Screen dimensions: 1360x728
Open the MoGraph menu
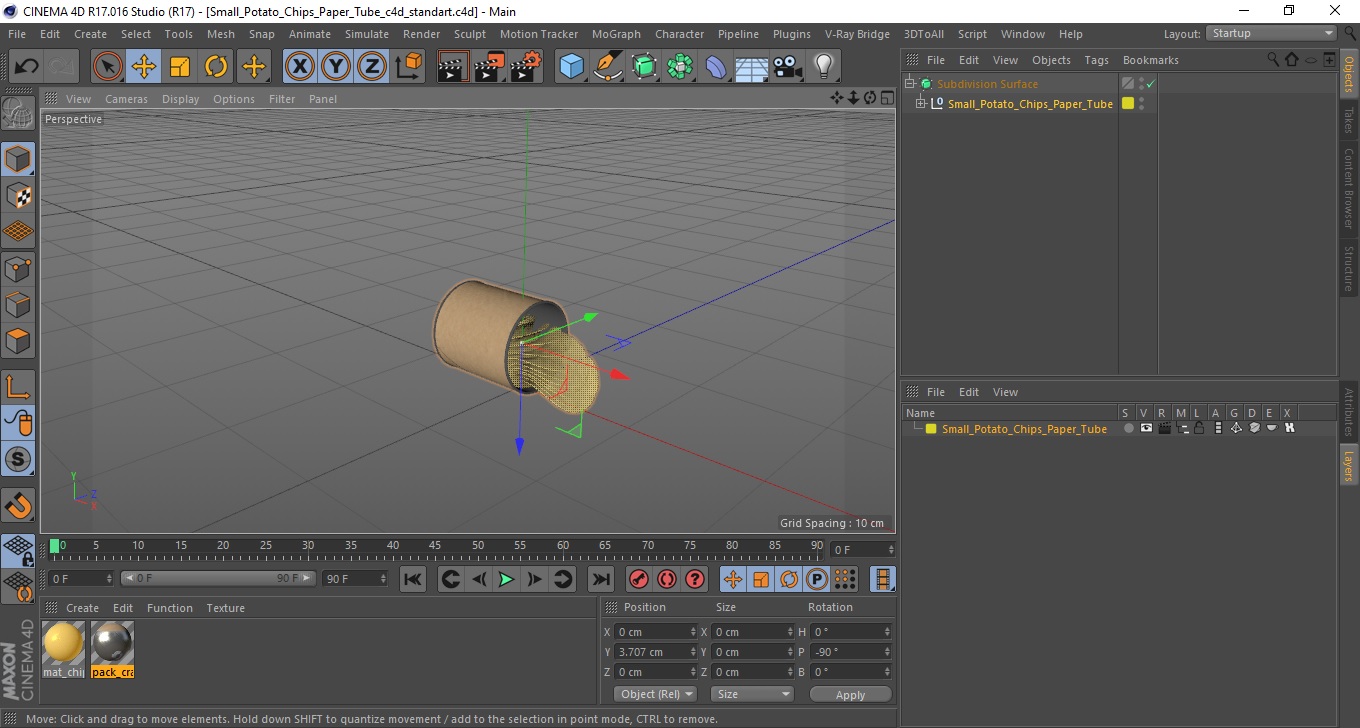[616, 34]
